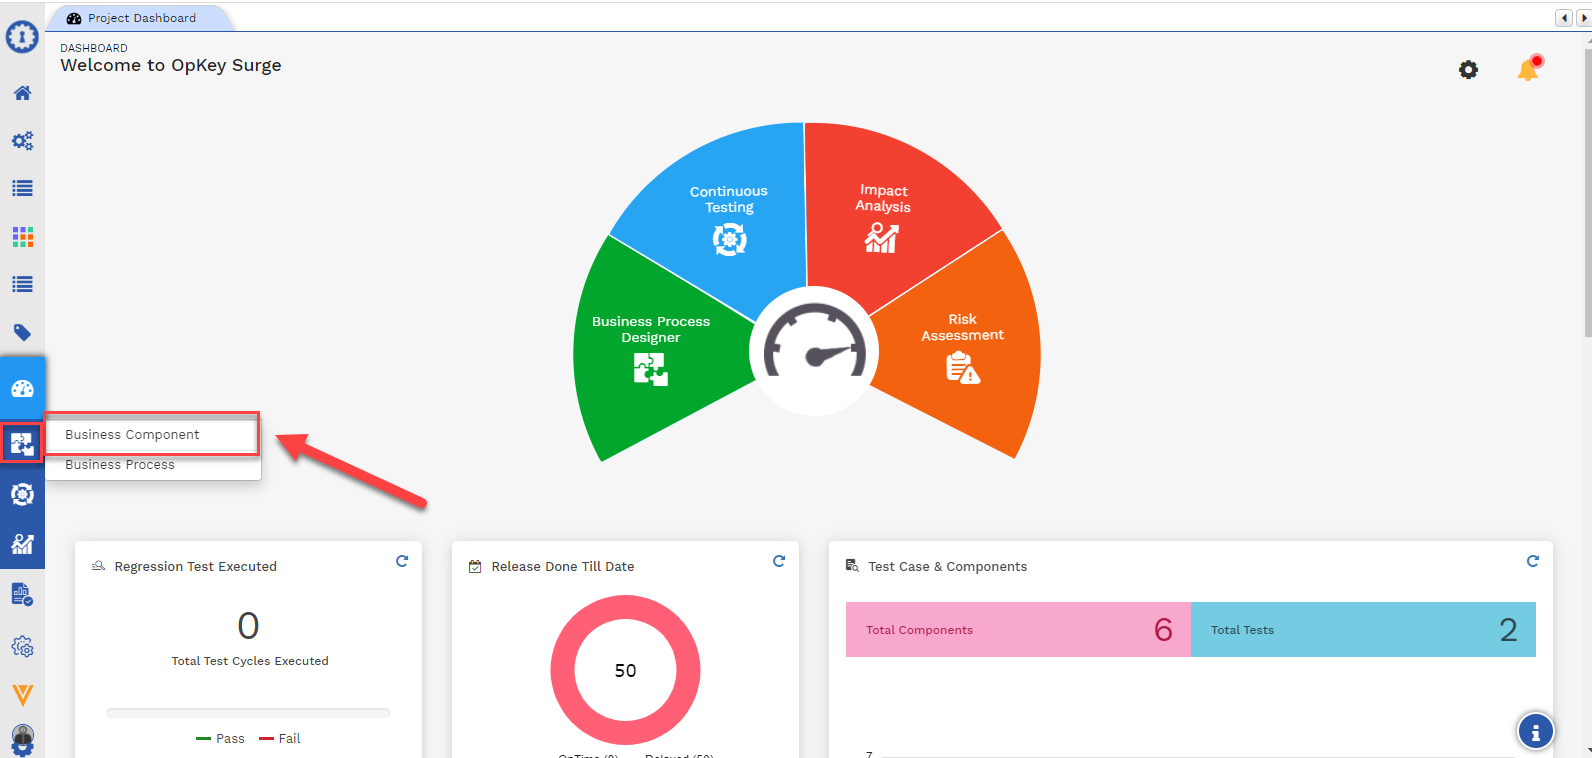
Task: Click the Business Process Designer puzzle icon in the sidebar
Action: [x=22, y=443]
